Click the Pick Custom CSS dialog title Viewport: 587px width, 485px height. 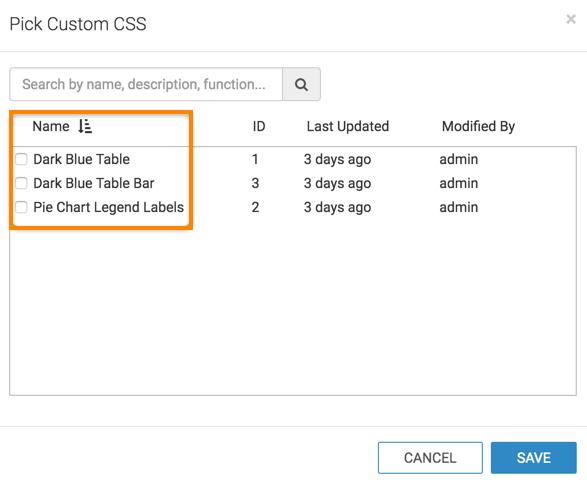[78, 24]
